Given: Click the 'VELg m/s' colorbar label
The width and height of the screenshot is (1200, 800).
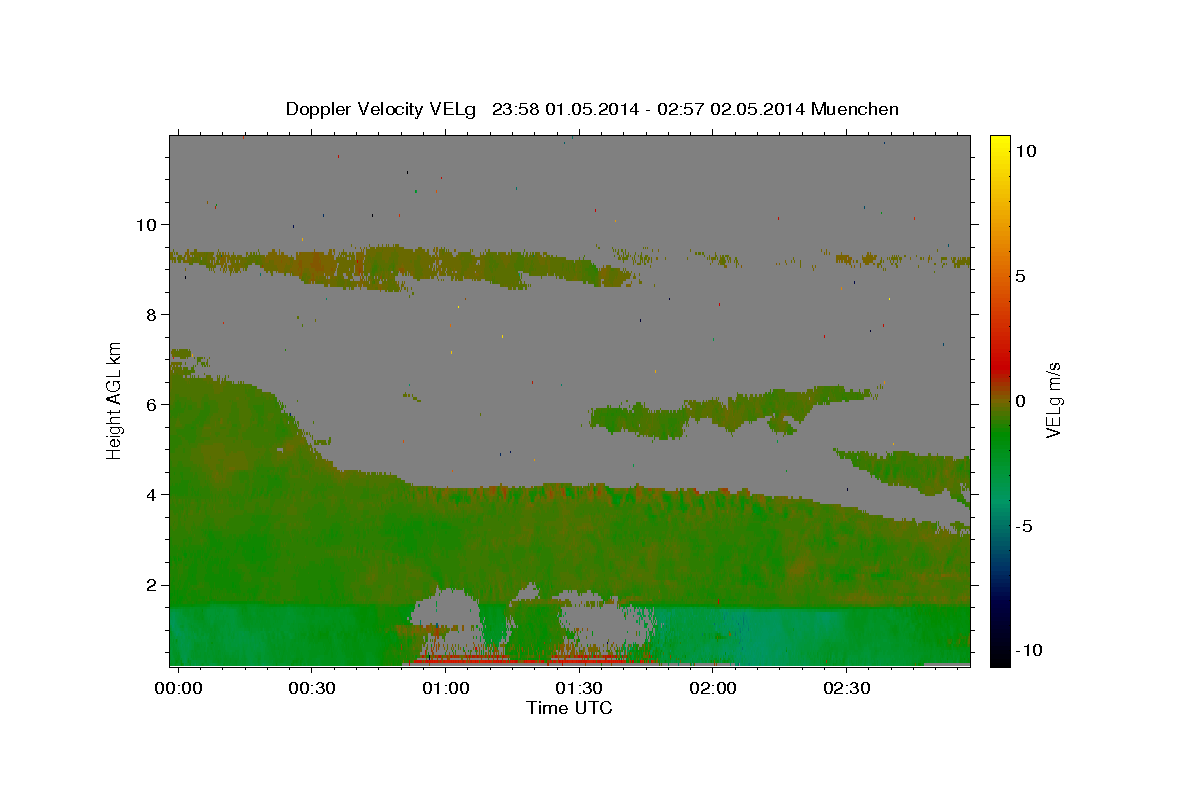Looking at the screenshot, I should coord(1052,401).
